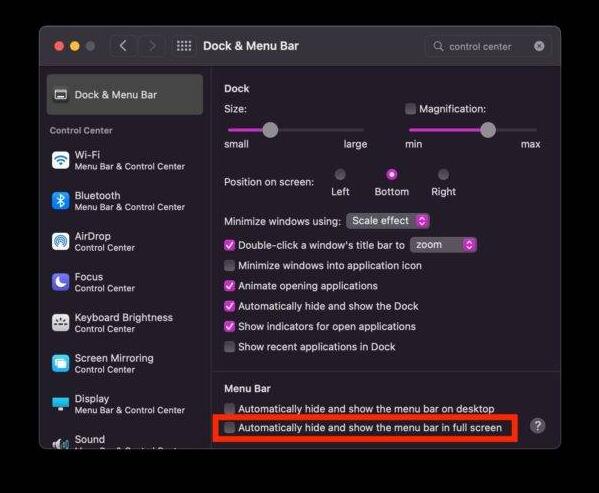Select Left dock position radio button
The image size is (599, 493).
(340, 175)
